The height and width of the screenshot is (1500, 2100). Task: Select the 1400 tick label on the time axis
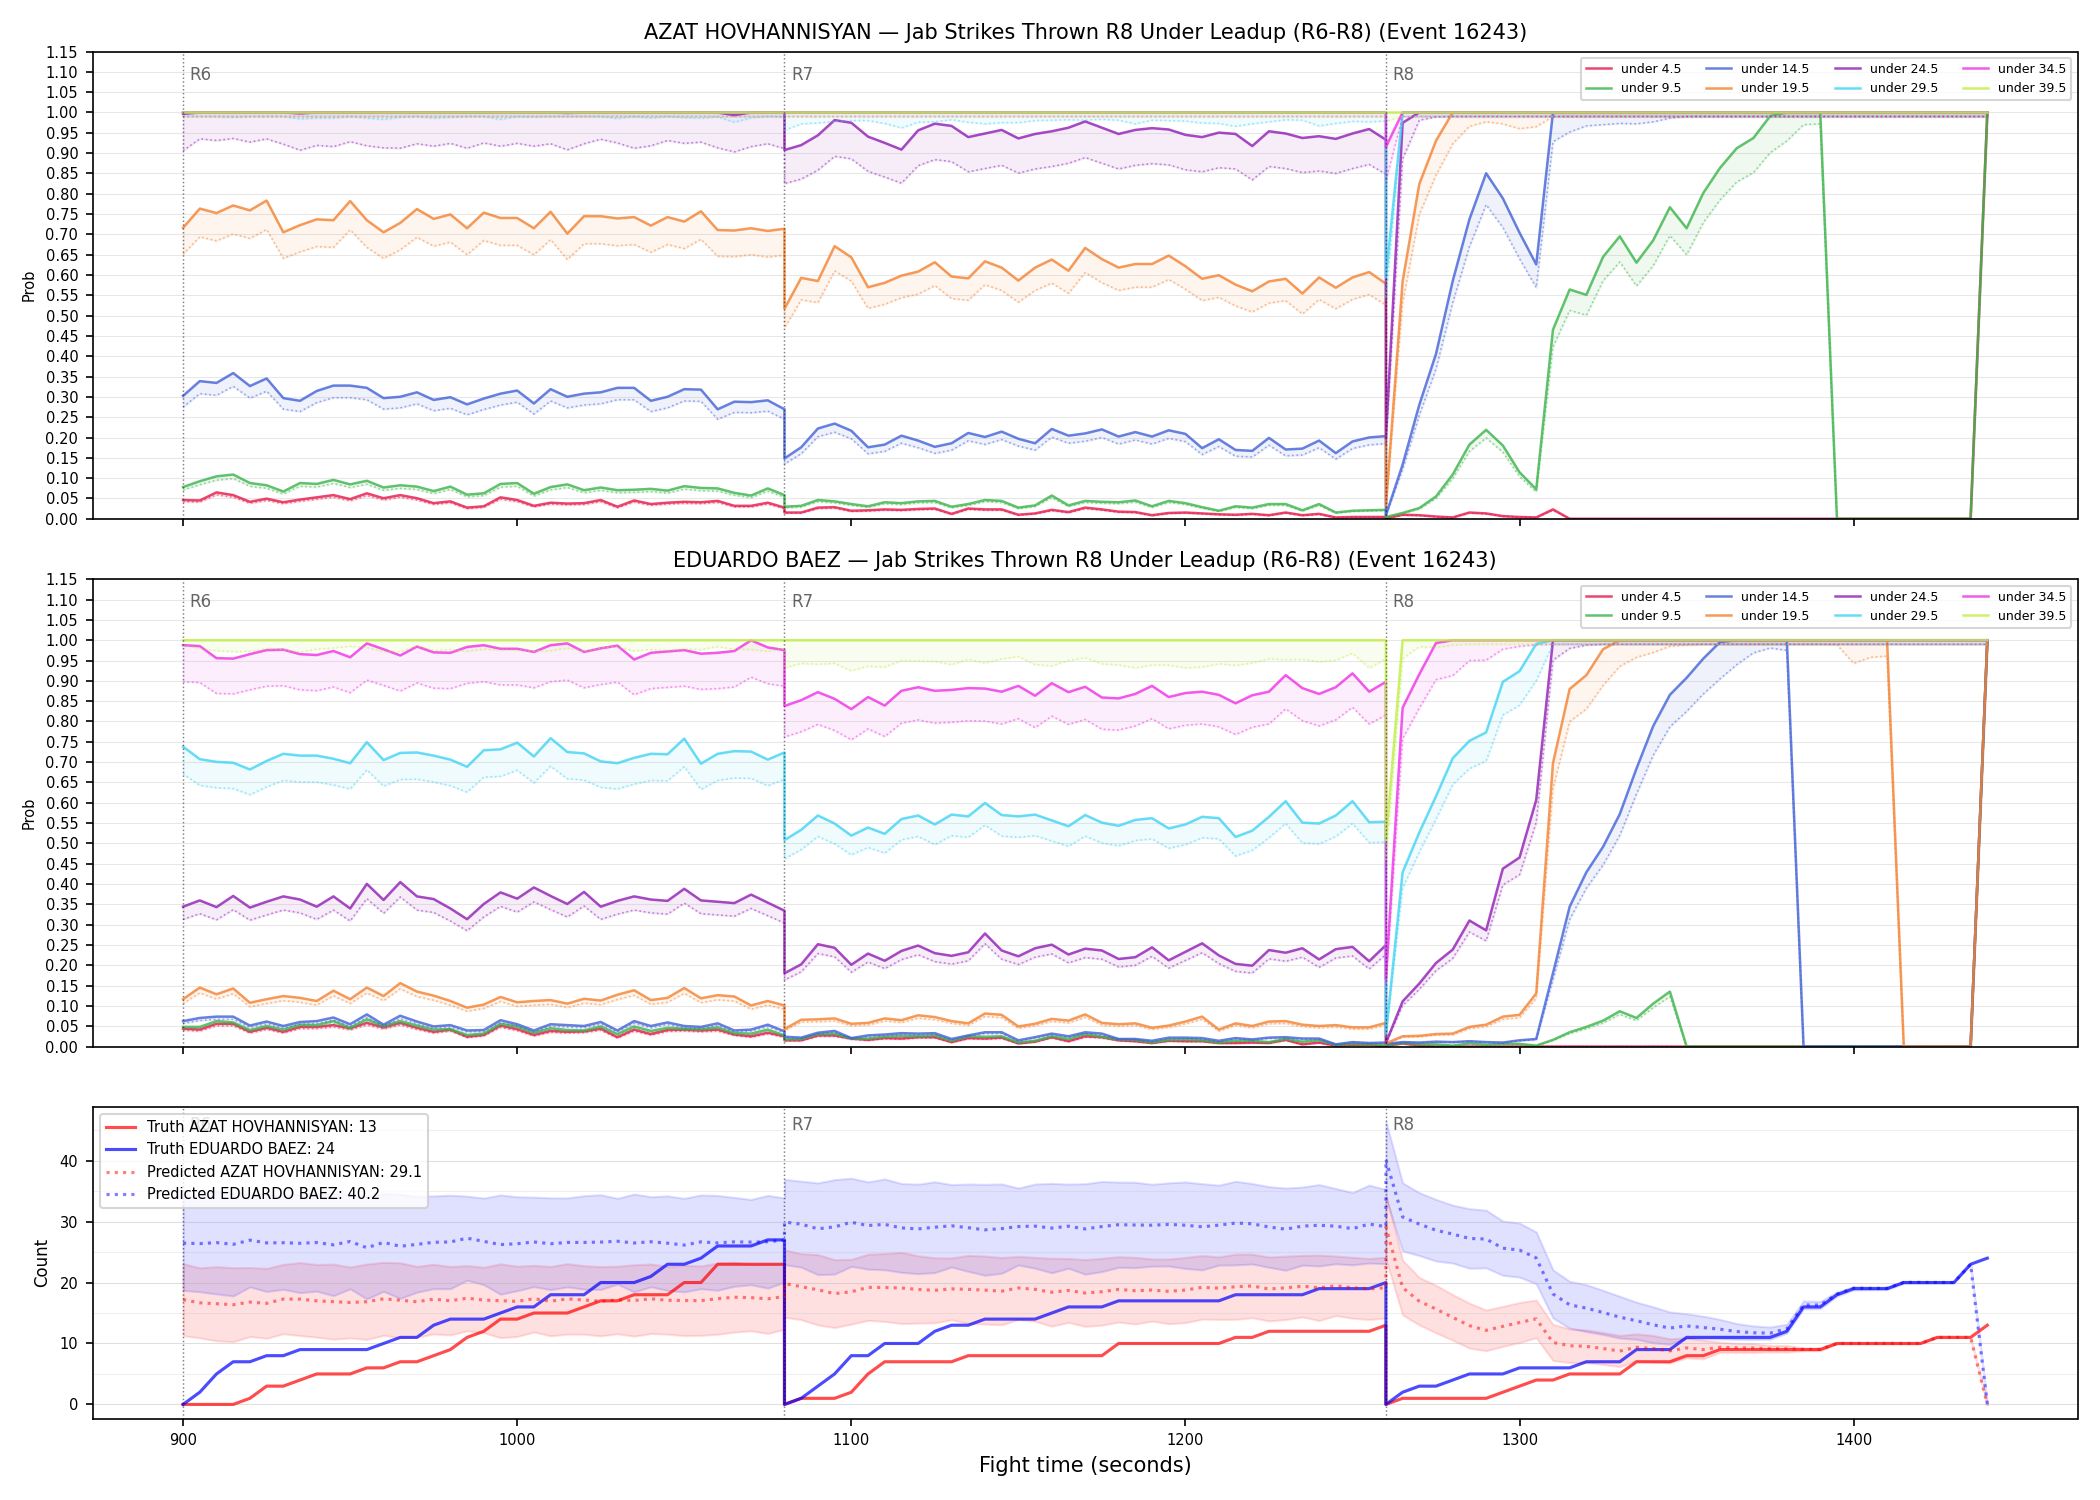tap(1854, 1439)
